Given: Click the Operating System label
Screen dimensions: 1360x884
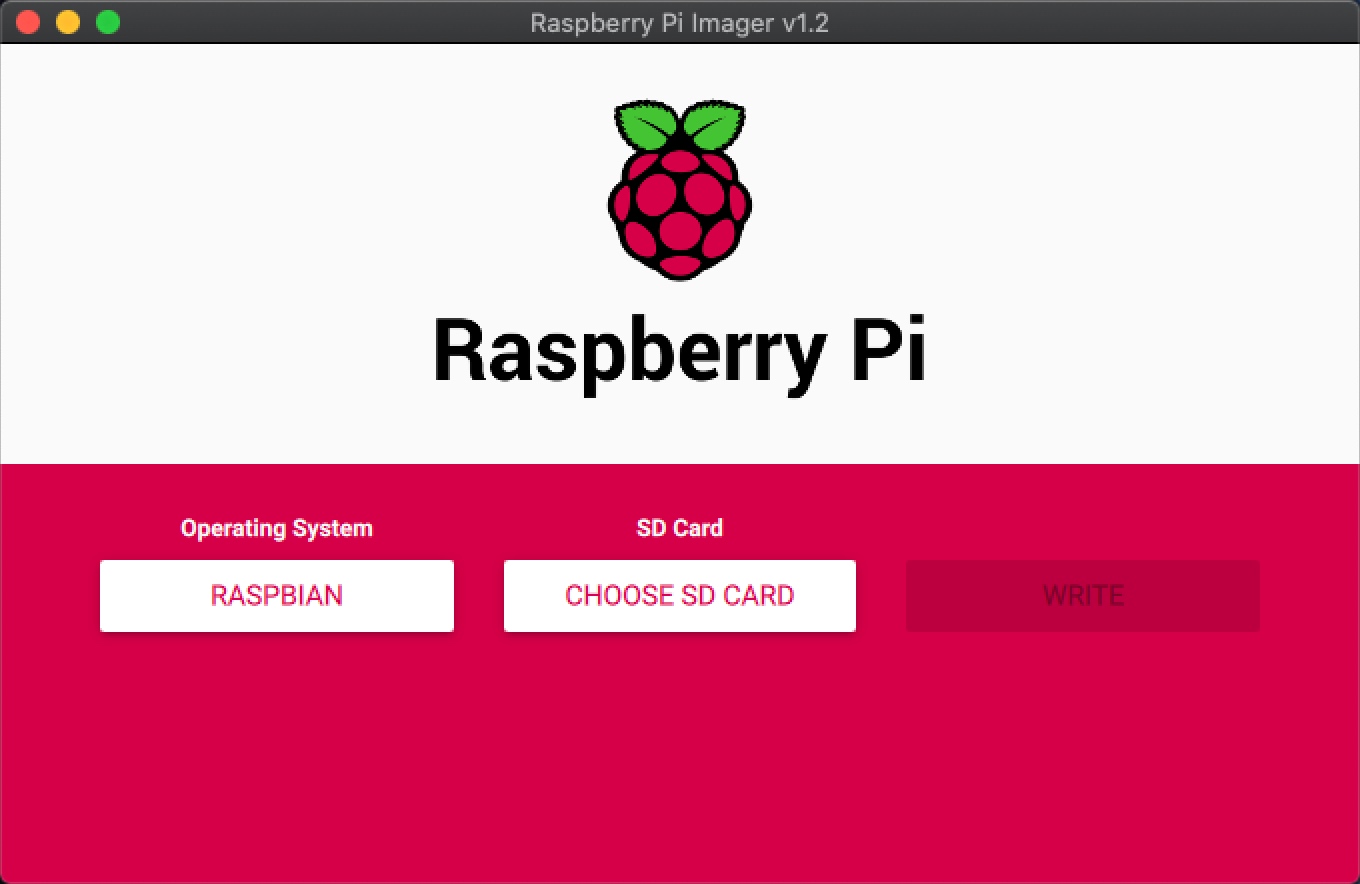Looking at the screenshot, I should (x=276, y=528).
